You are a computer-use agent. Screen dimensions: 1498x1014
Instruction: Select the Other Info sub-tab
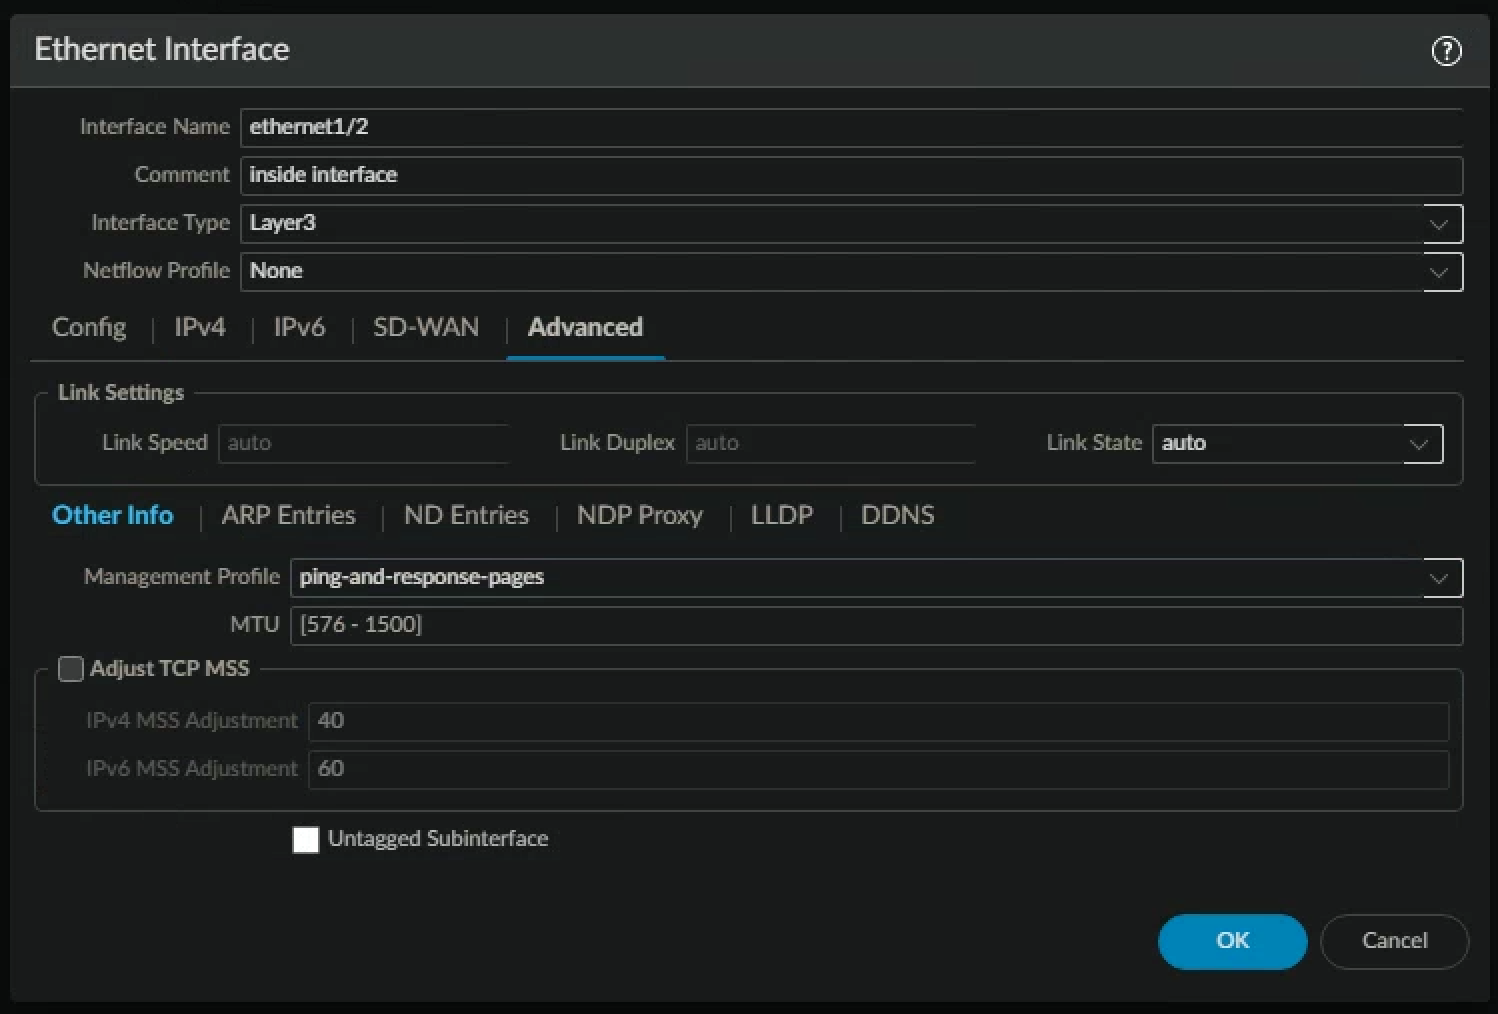(113, 515)
